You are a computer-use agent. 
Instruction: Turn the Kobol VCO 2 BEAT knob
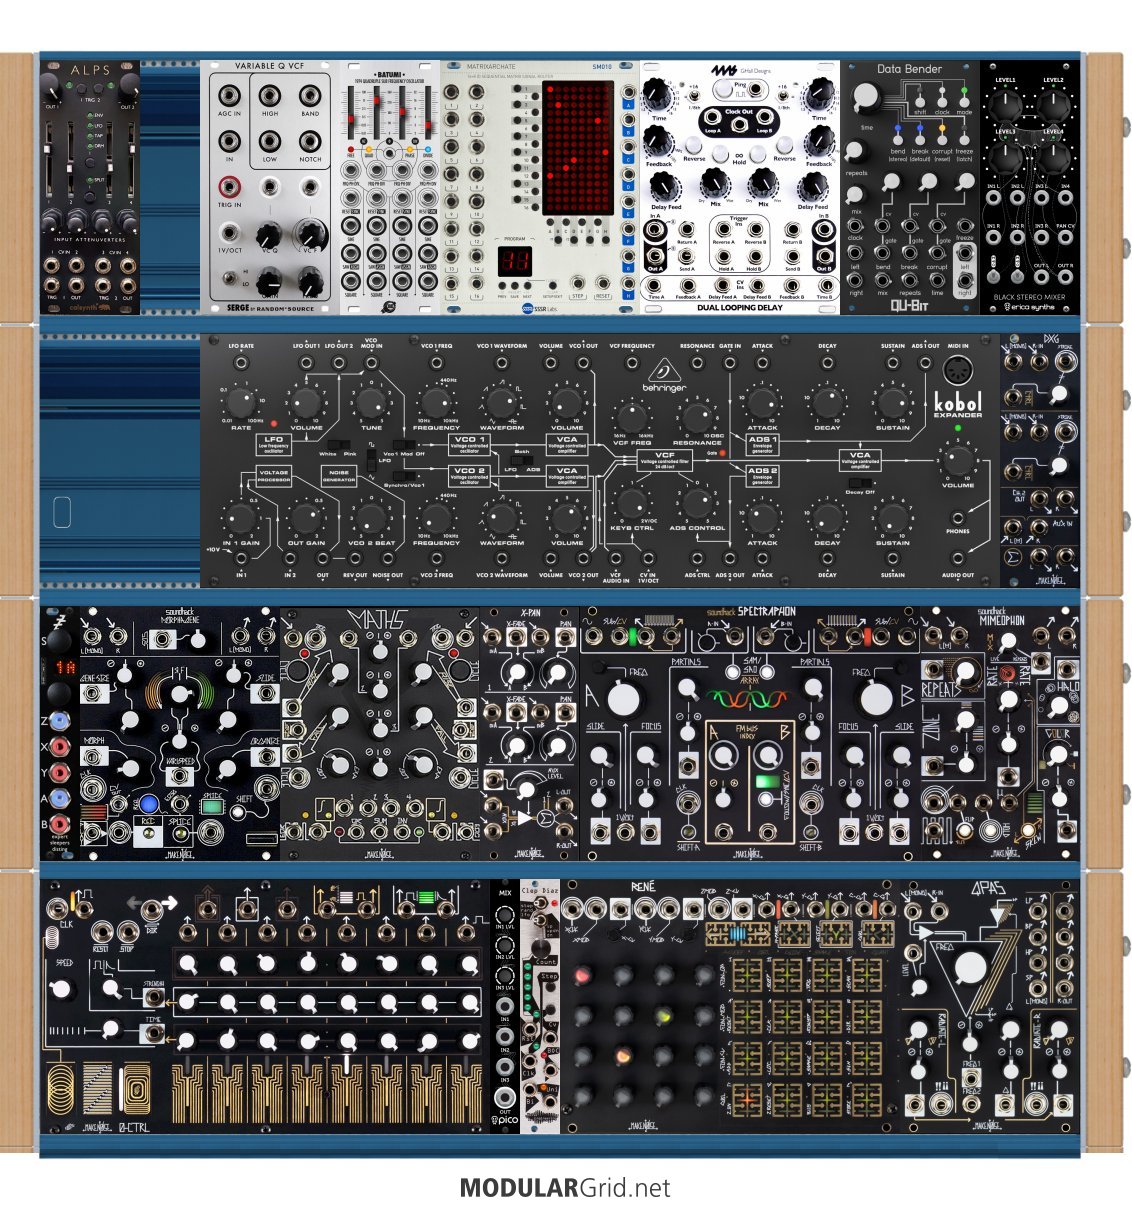tap(369, 518)
